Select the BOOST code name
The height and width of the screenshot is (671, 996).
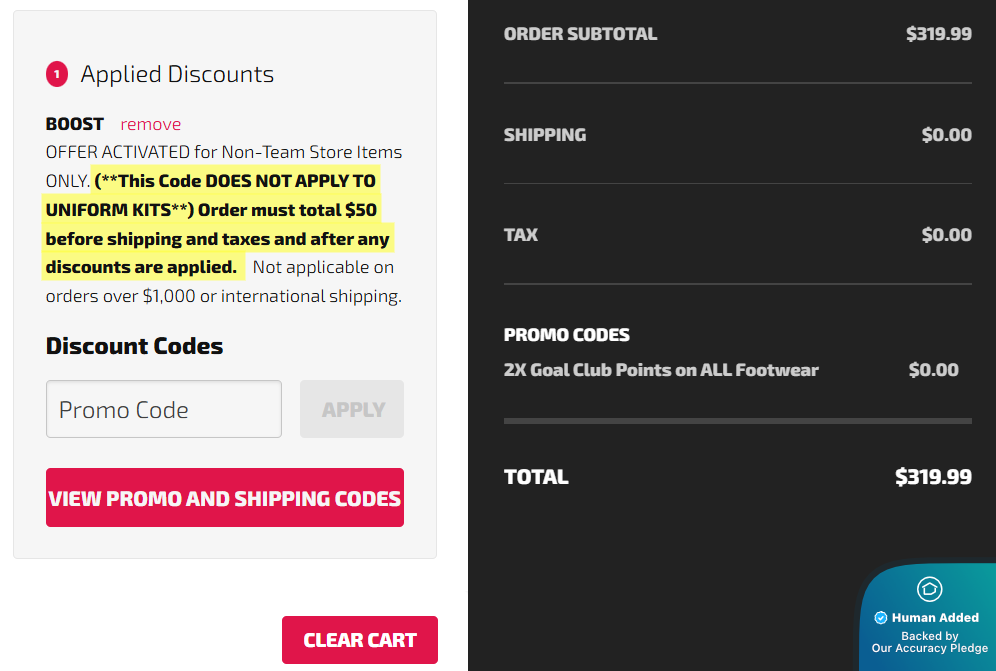pos(75,124)
